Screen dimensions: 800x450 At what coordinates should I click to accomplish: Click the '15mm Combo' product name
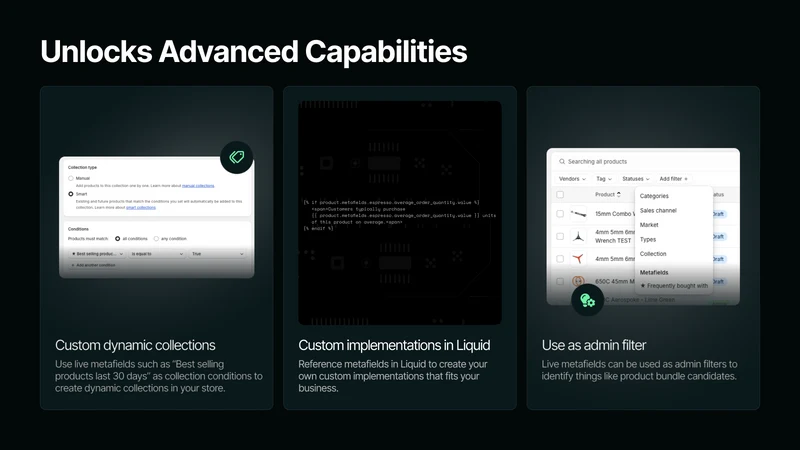coord(614,214)
